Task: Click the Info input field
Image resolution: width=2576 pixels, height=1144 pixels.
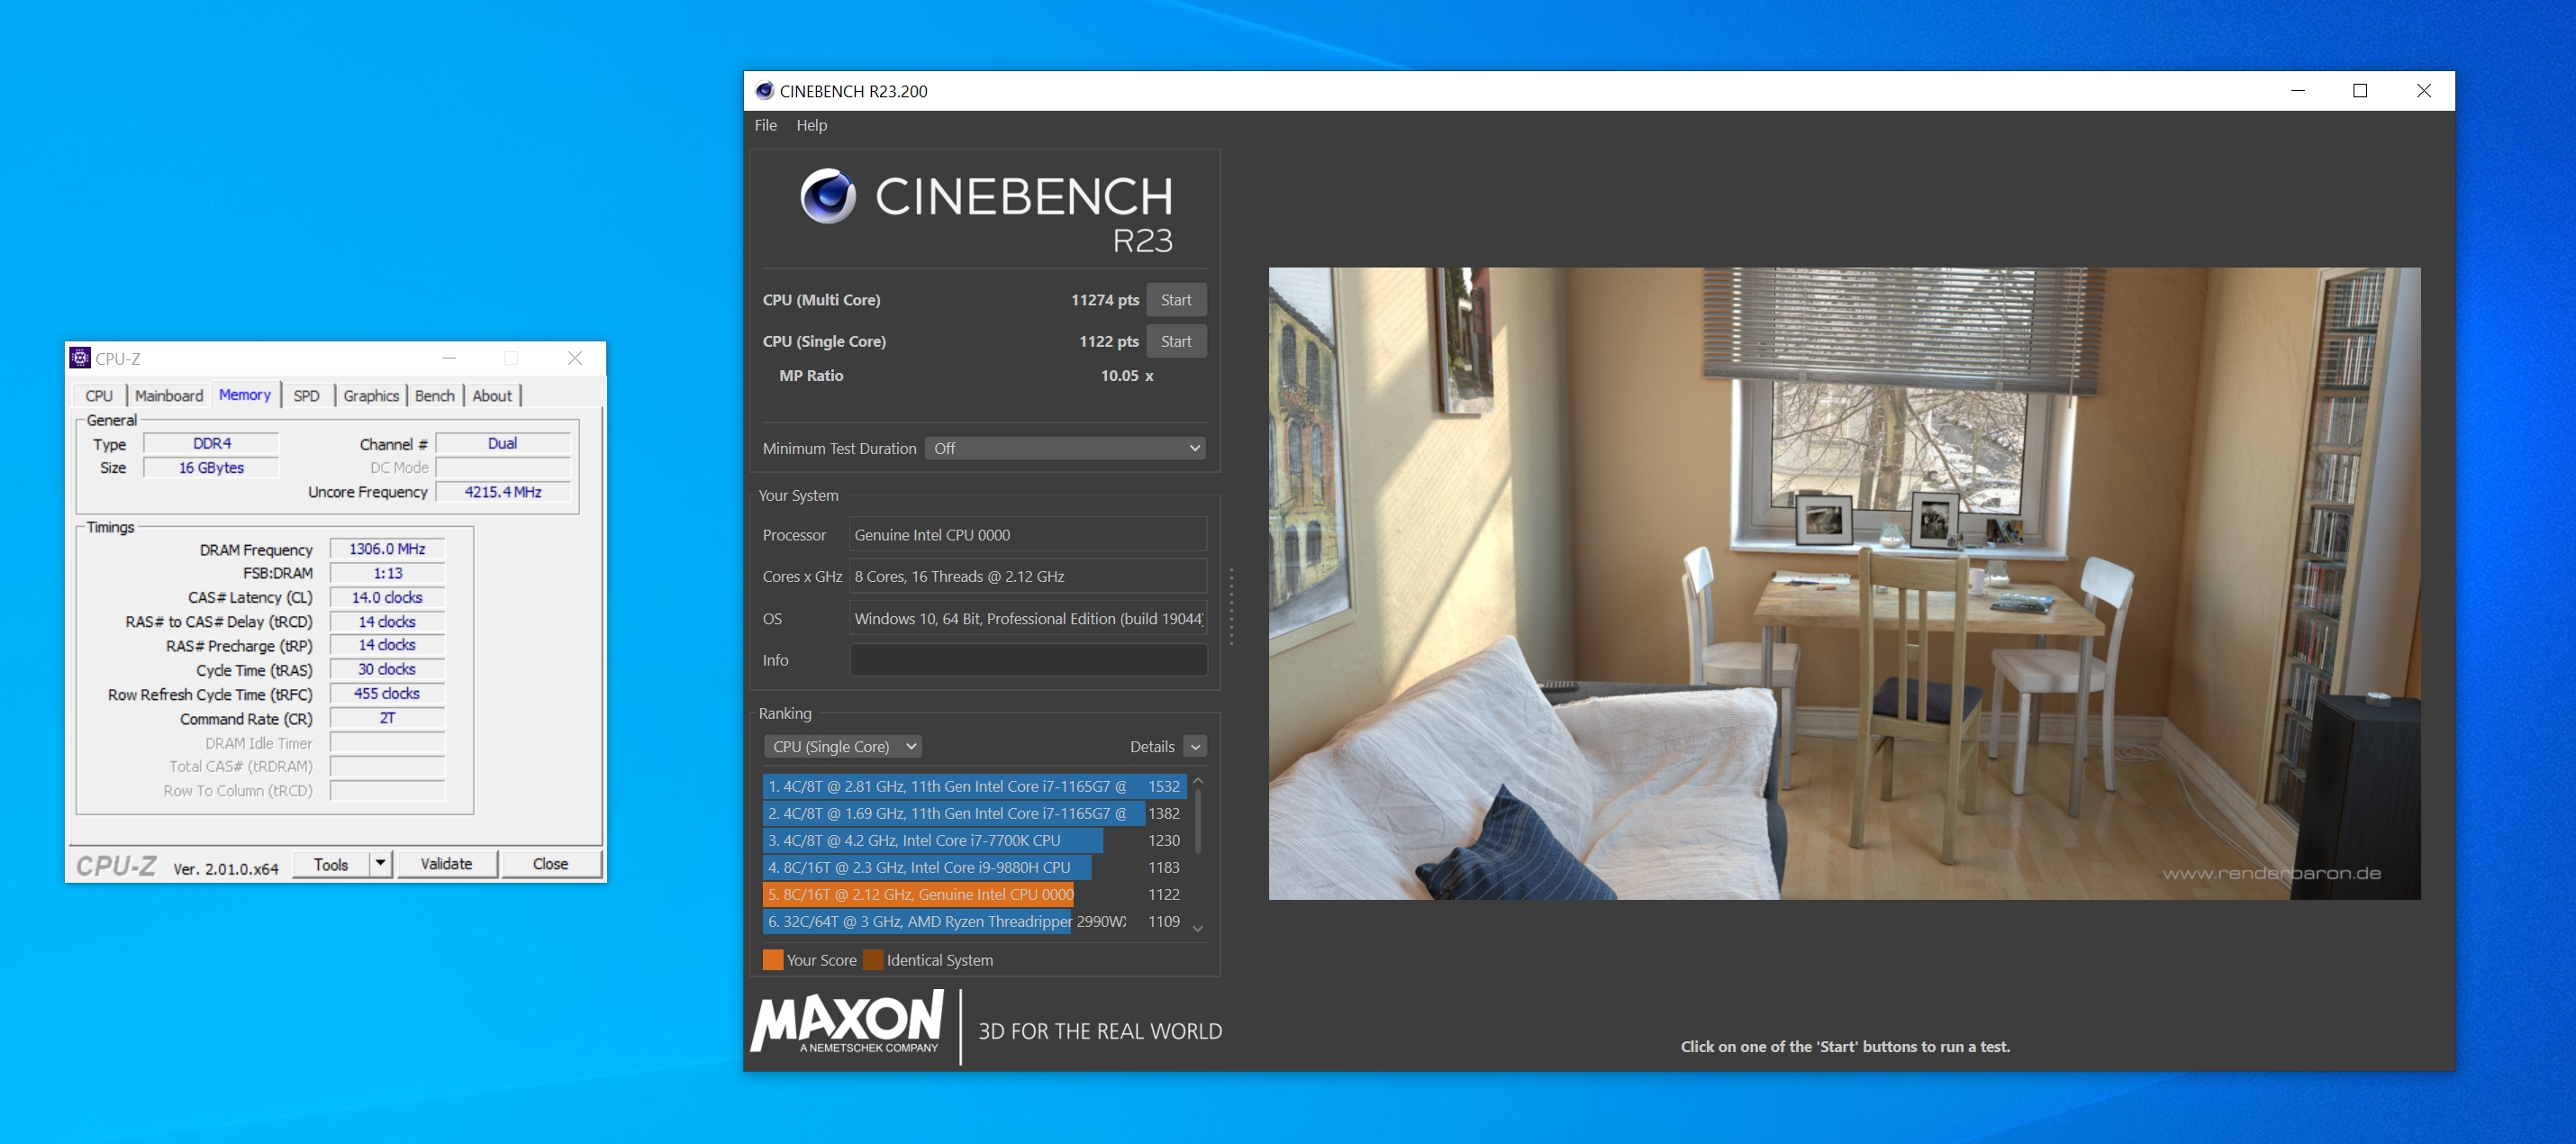Action: (1027, 660)
